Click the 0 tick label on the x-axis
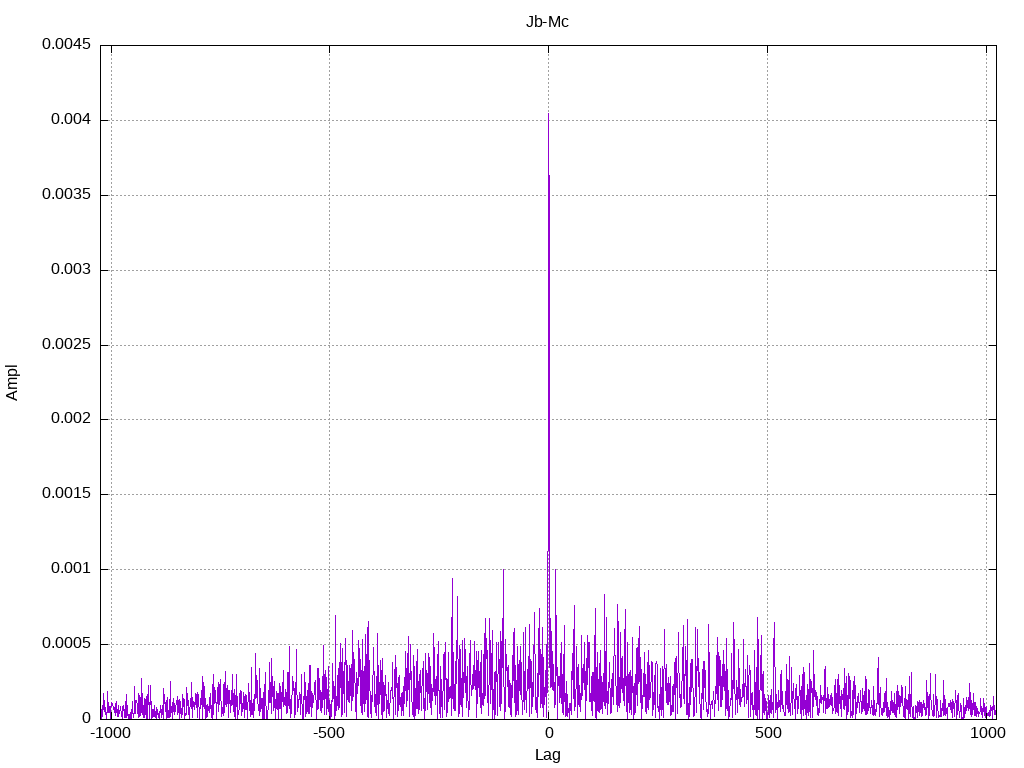This screenshot has width=1024, height=768. tap(548, 733)
